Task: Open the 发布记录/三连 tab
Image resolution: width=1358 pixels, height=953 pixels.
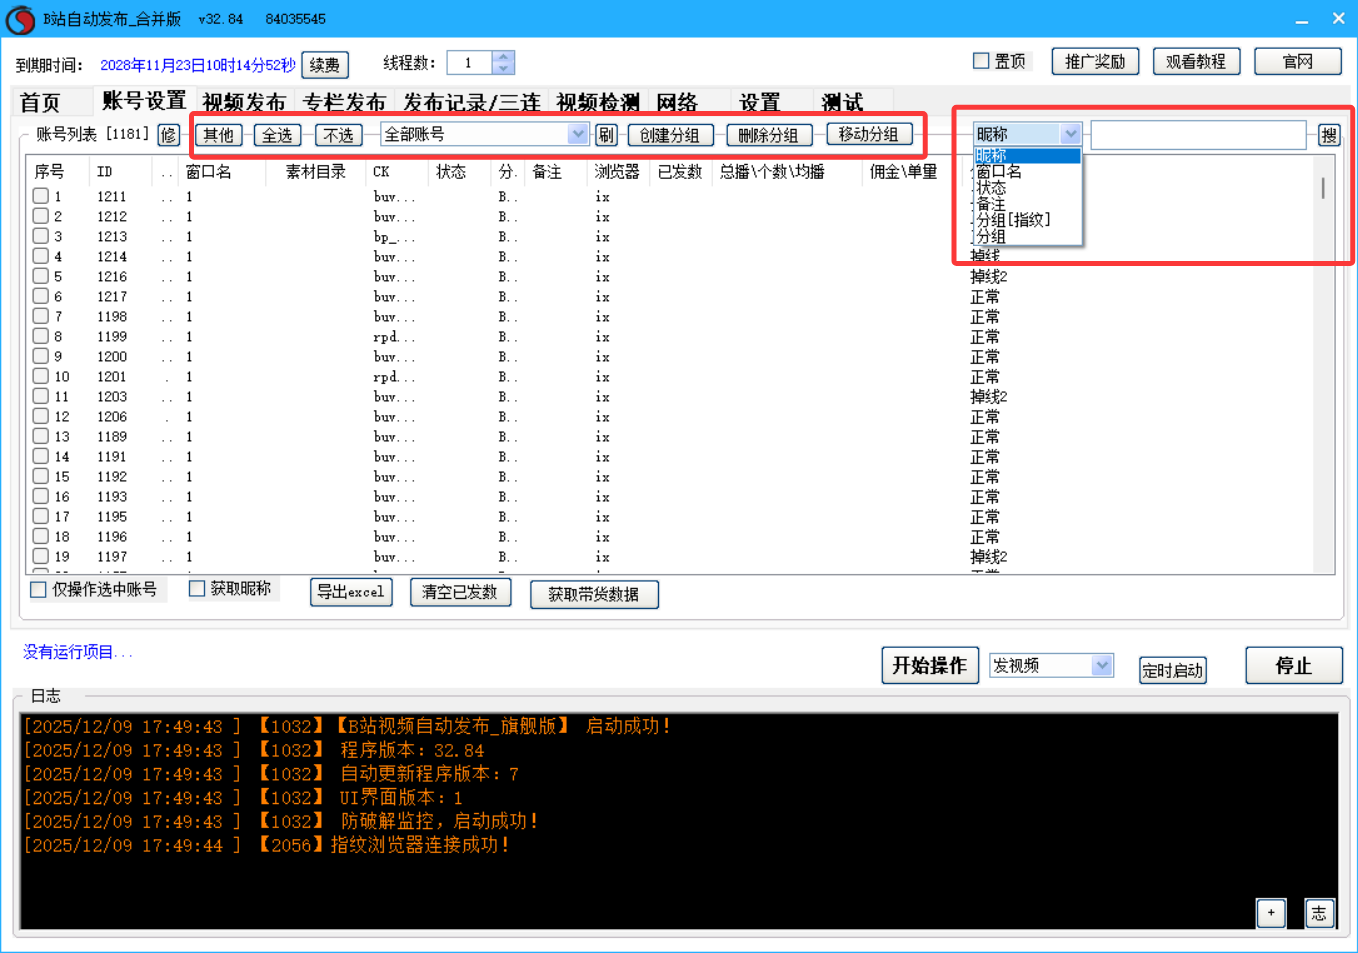Action: pos(470,102)
